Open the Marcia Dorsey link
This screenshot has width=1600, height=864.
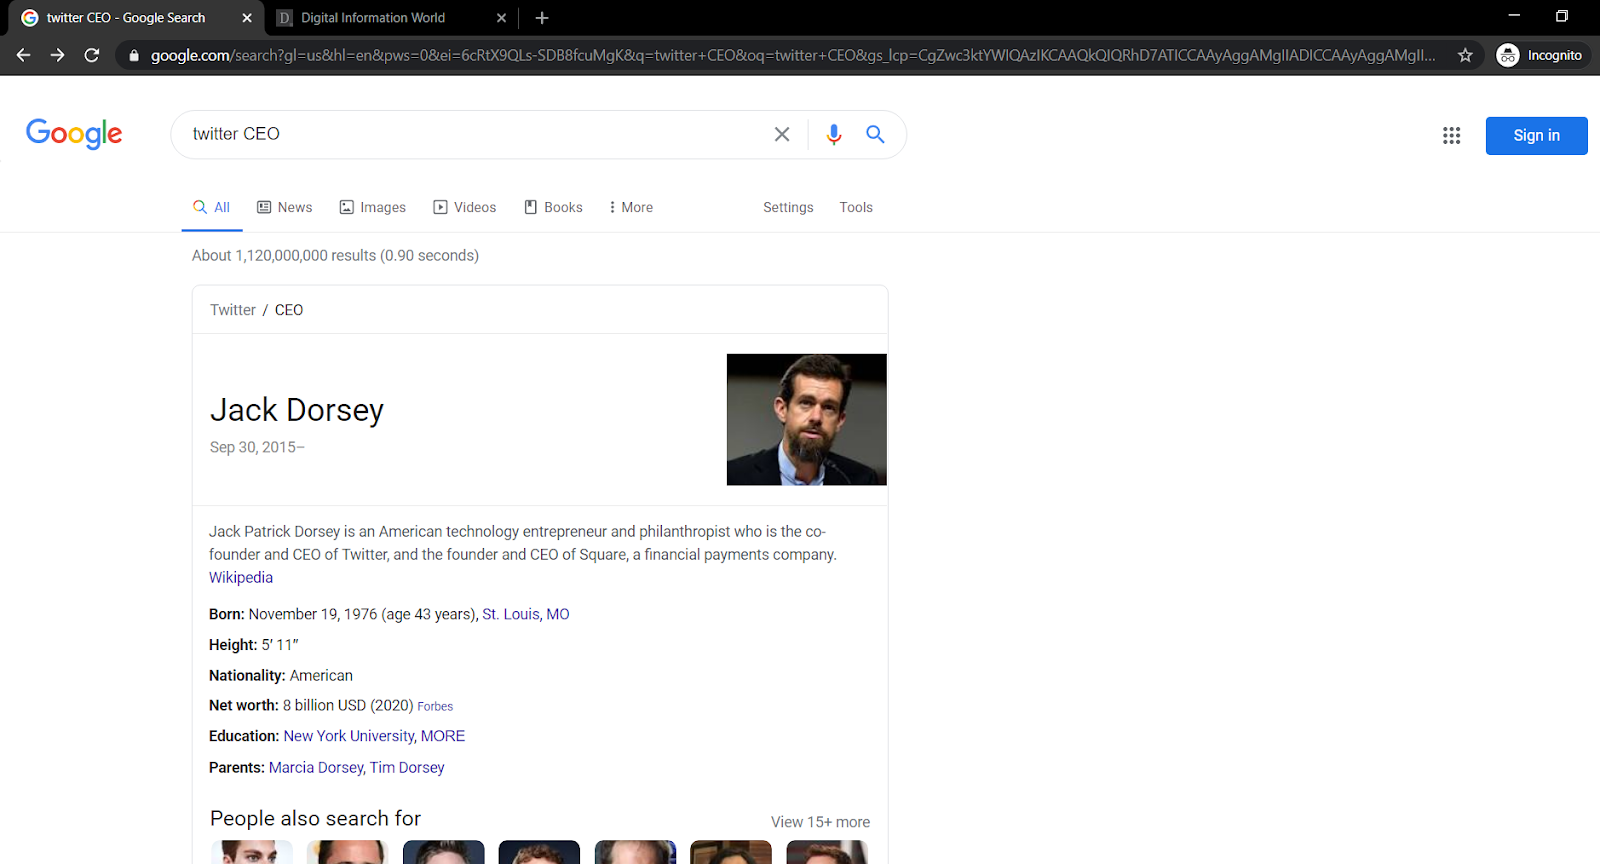[316, 767]
